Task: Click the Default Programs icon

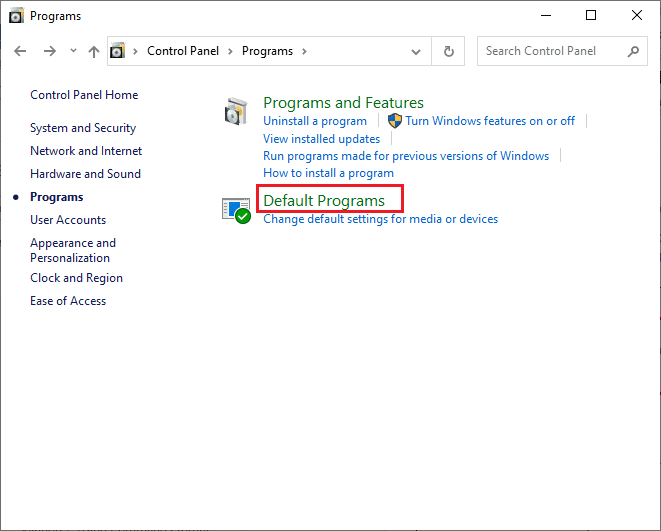Action: (236, 210)
